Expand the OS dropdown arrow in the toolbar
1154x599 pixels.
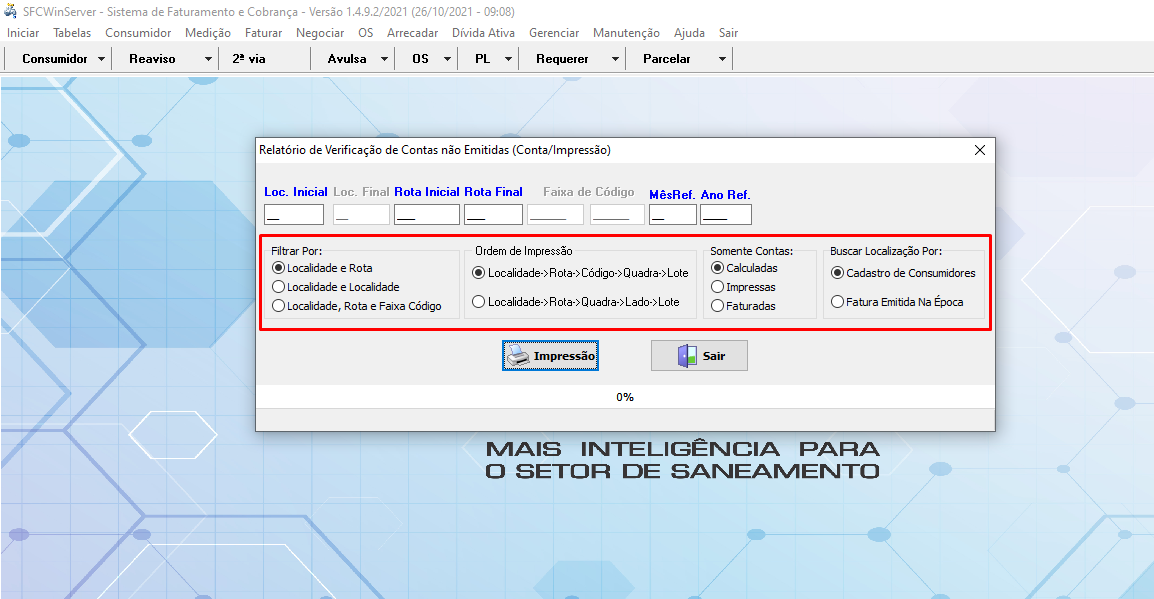pos(446,58)
